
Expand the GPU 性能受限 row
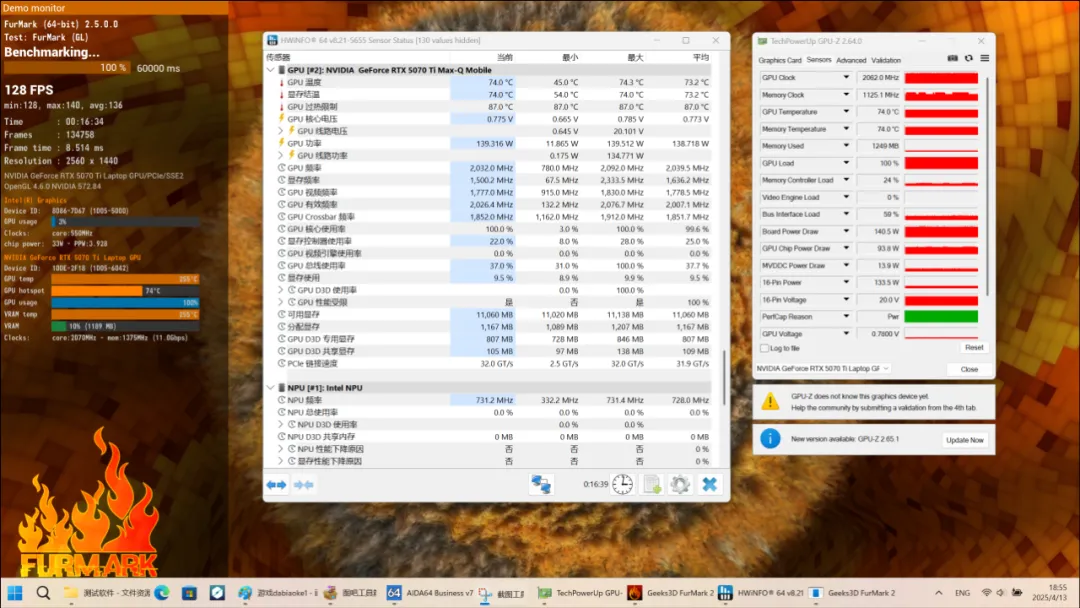coord(281,302)
